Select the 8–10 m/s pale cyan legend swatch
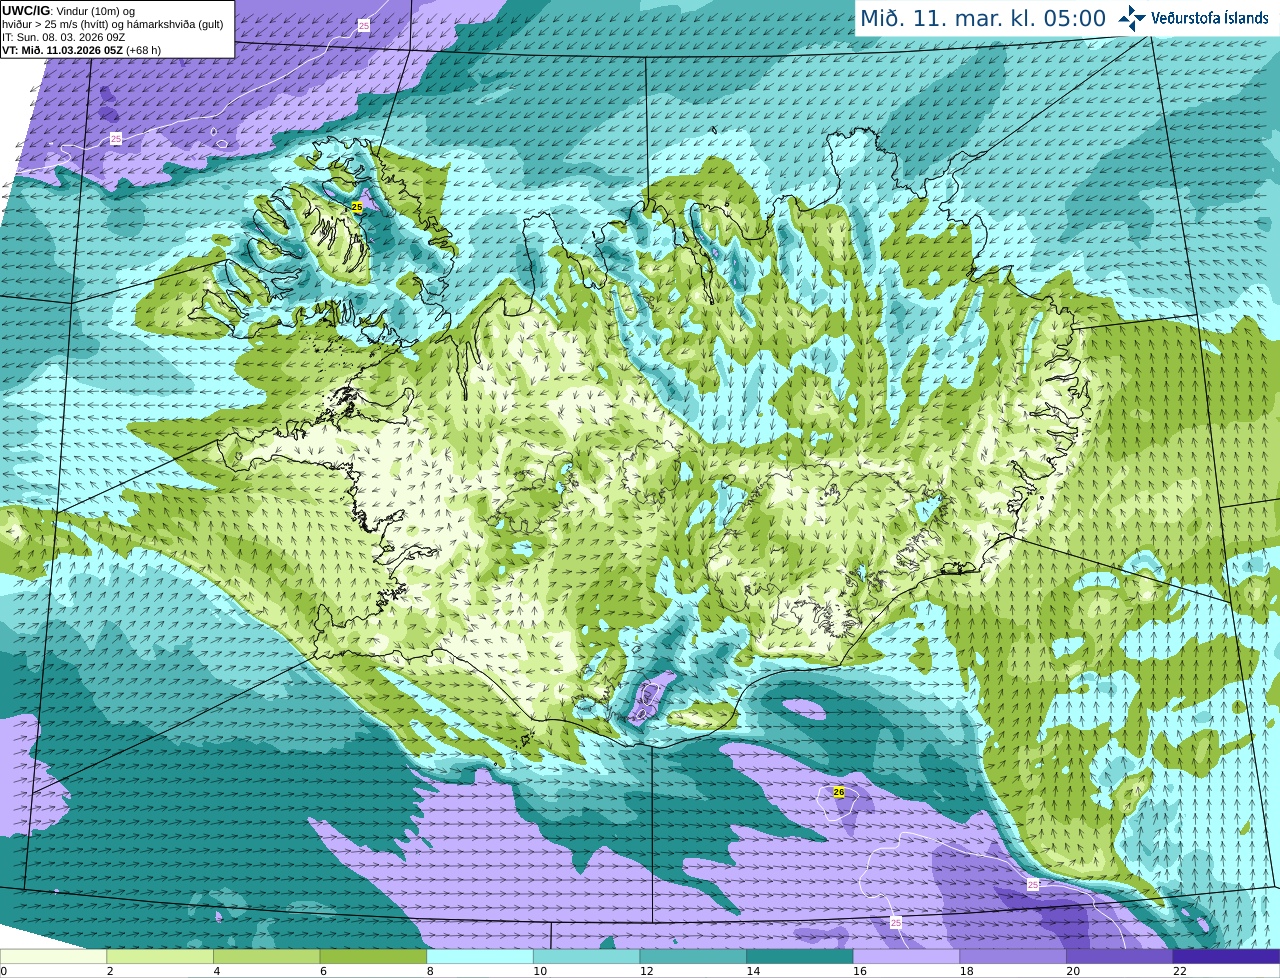Image resolution: width=1280 pixels, height=978 pixels. [480, 957]
